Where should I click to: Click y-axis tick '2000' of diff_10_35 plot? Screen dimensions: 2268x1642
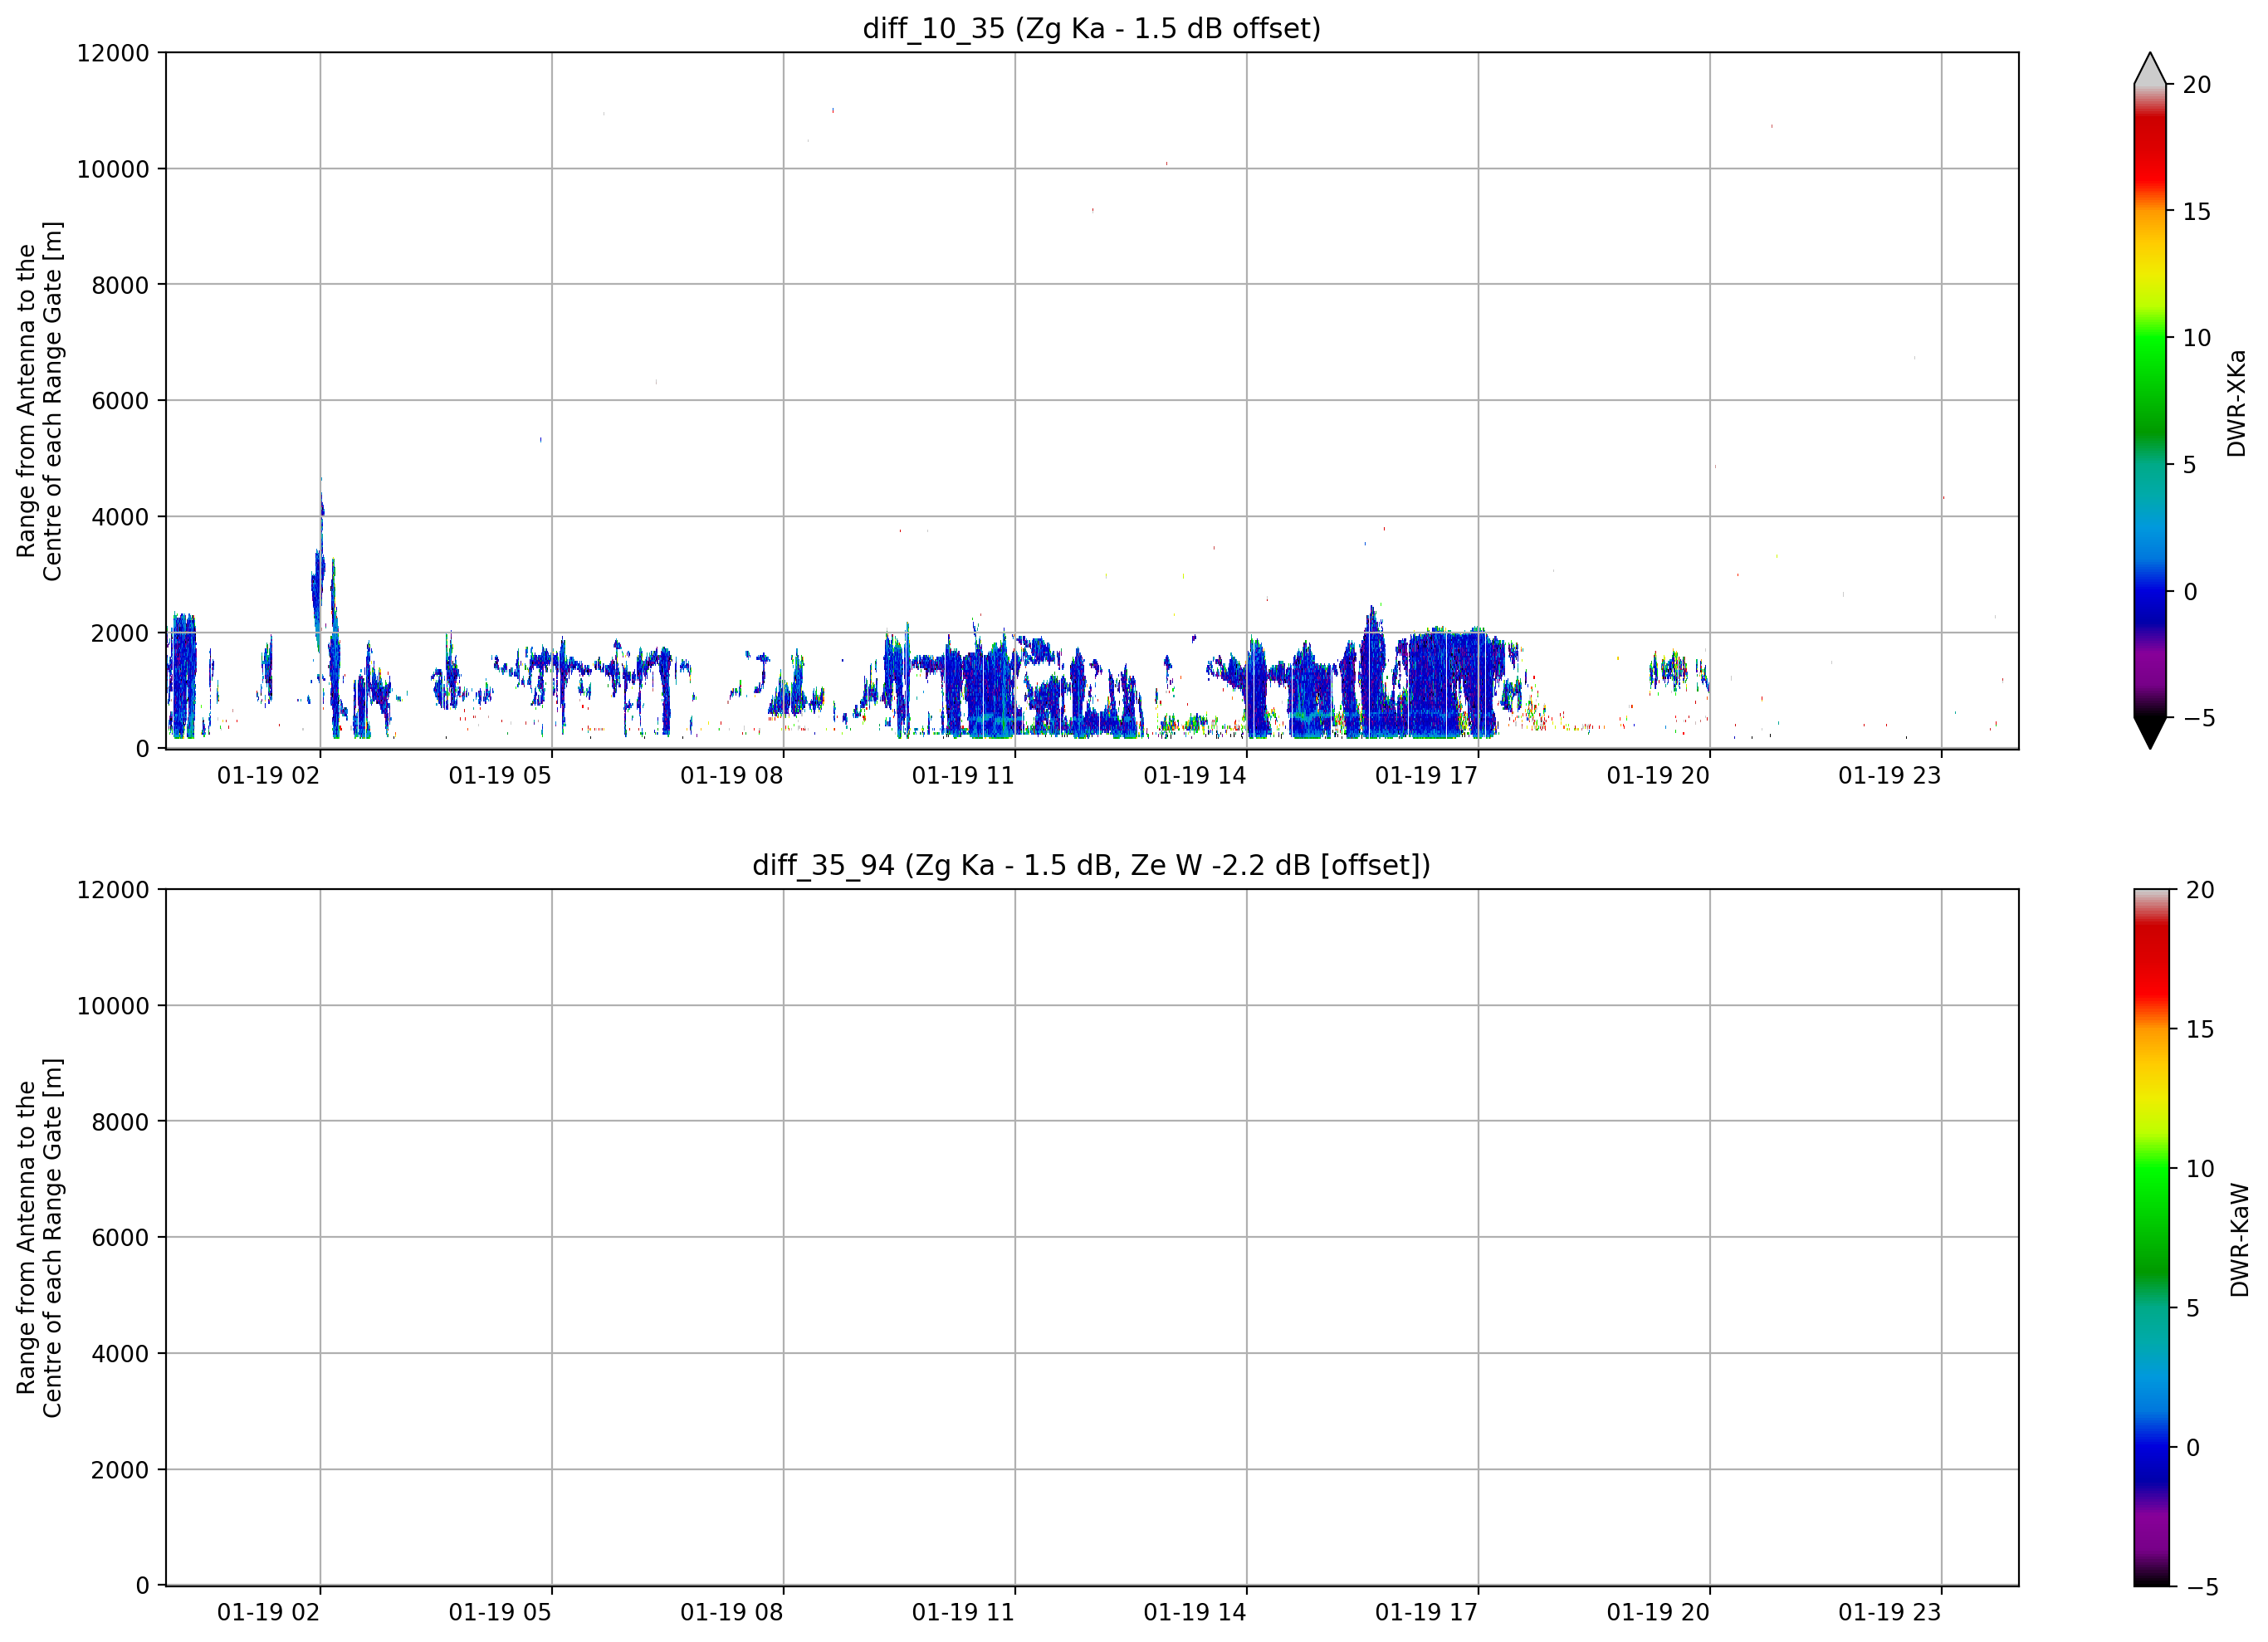click(x=120, y=633)
